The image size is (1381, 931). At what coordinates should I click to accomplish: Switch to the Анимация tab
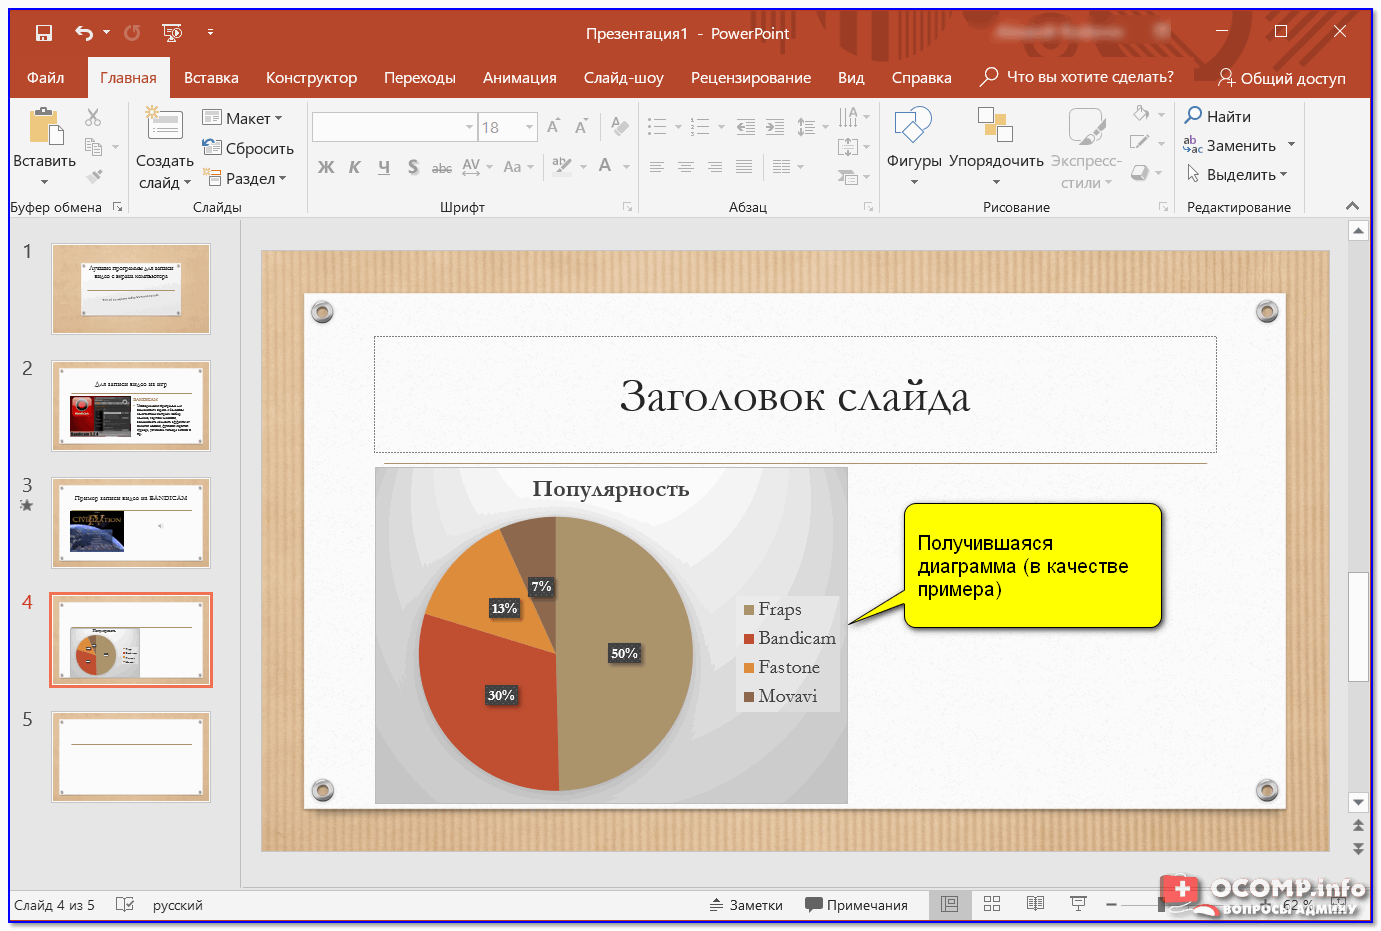pos(520,77)
